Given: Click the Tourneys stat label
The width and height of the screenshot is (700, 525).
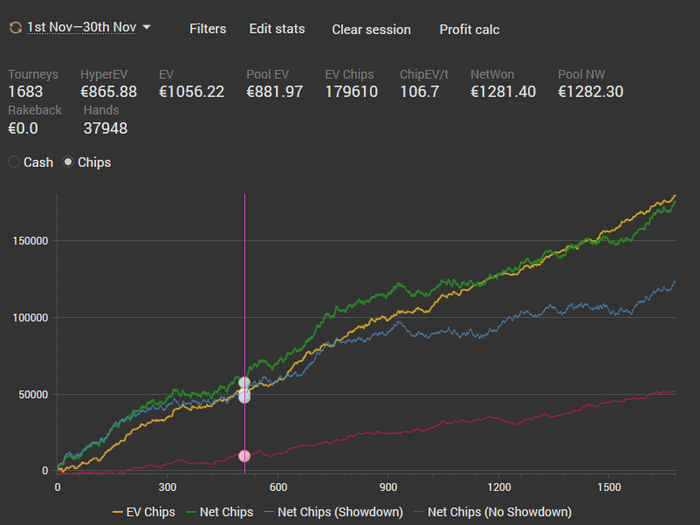Looking at the screenshot, I should (33, 74).
